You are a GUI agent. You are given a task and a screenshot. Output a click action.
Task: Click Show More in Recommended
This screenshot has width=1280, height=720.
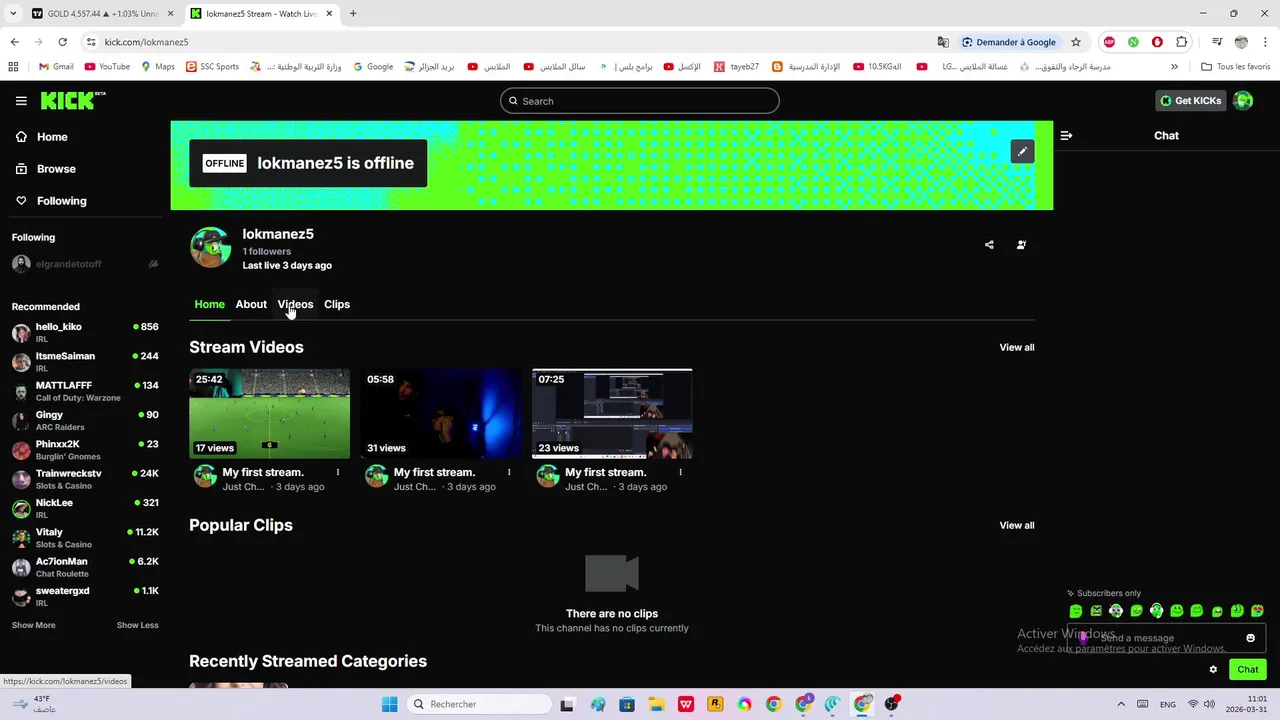(x=34, y=625)
